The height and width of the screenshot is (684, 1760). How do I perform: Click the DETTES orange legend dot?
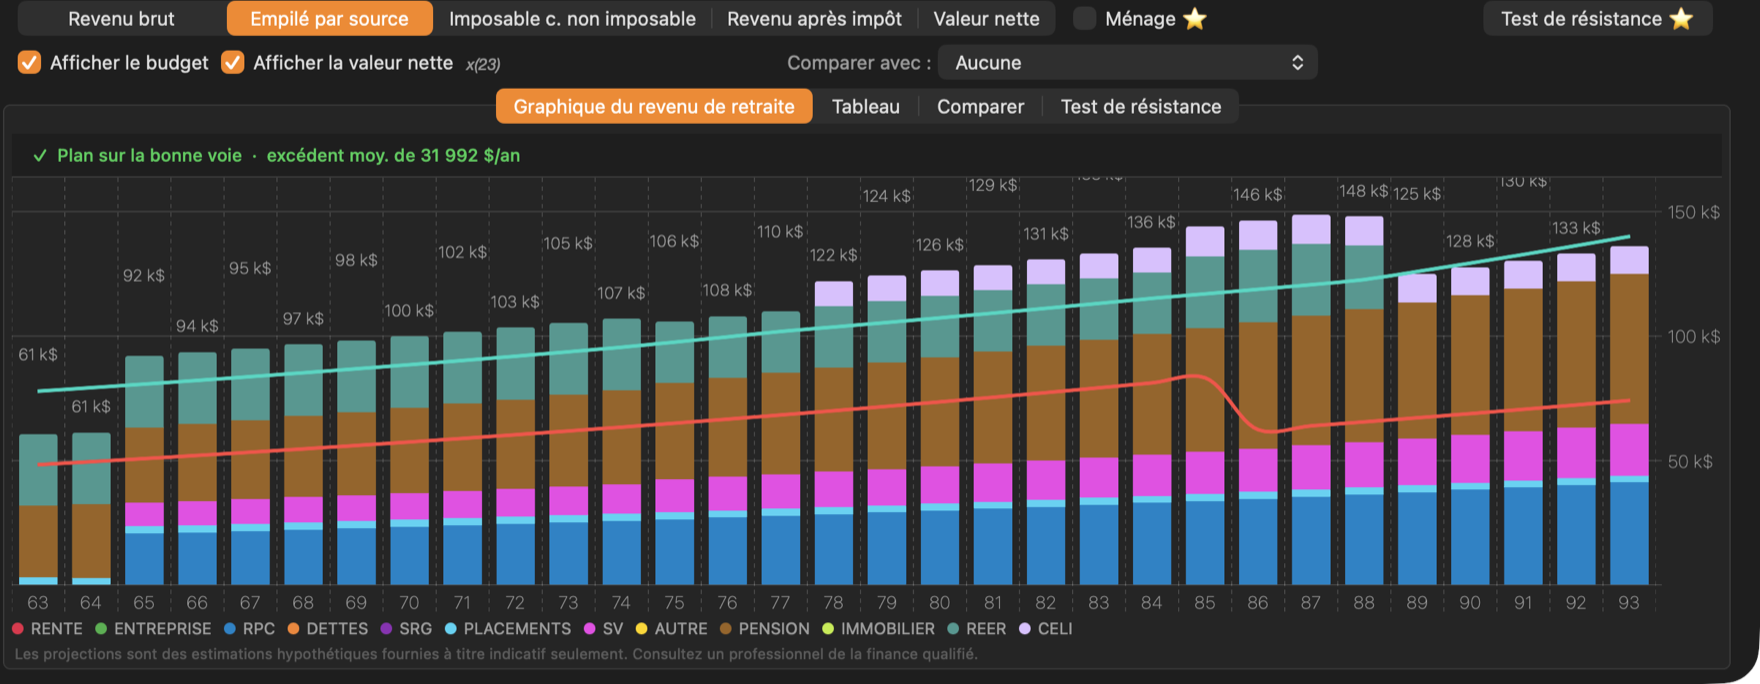click(x=294, y=629)
